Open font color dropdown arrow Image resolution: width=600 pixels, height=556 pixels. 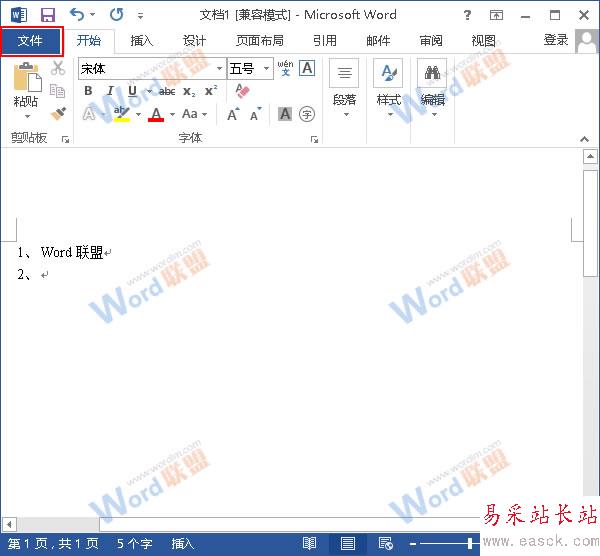(x=173, y=114)
